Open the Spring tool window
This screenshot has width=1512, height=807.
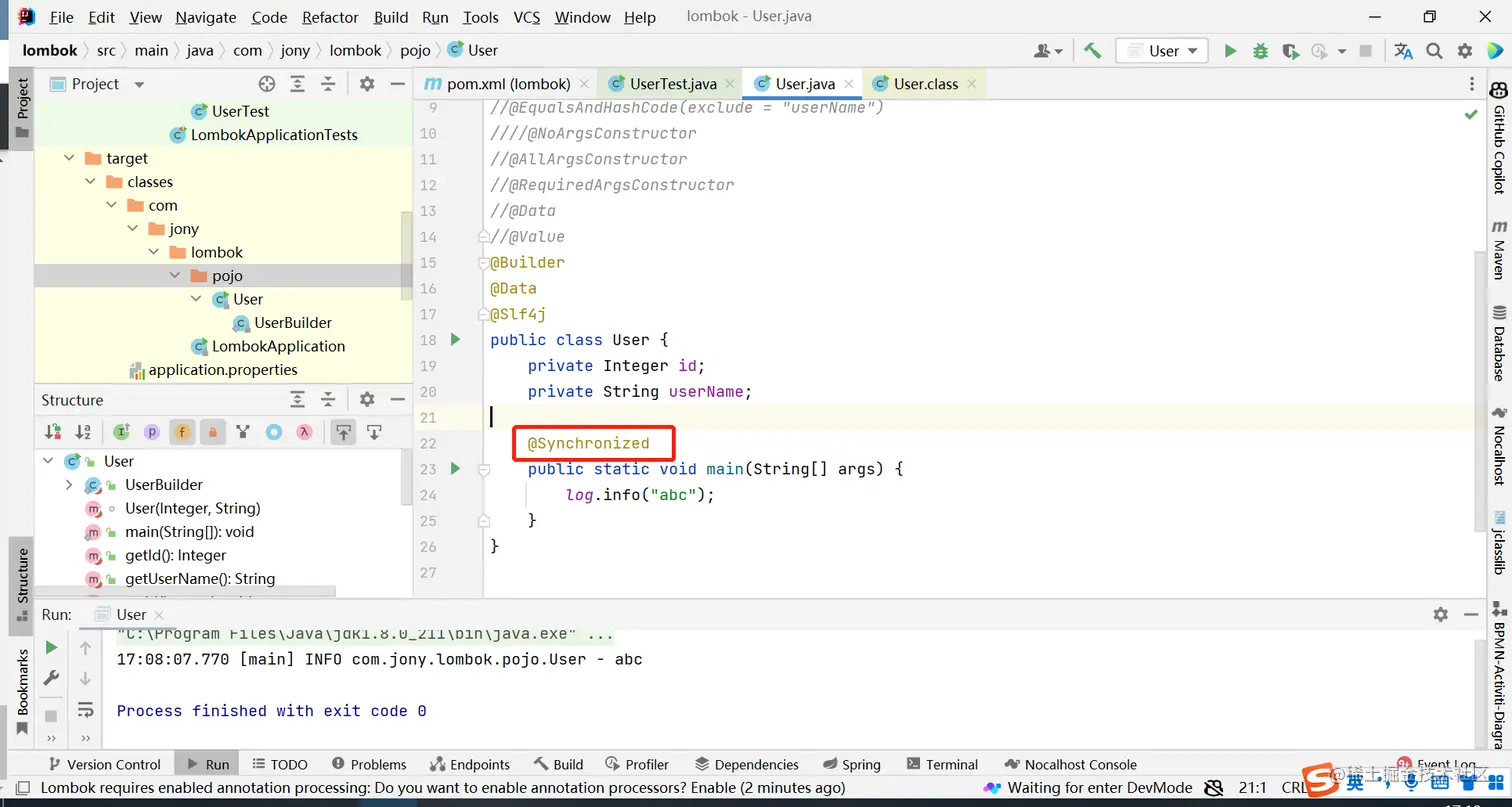(x=851, y=765)
